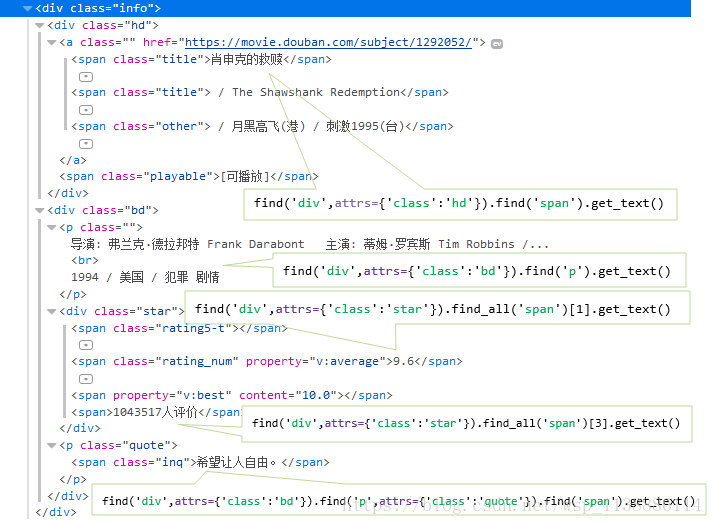Select the closing </a> tag row
Viewport: 713px width, 525px height.
(x=73, y=160)
